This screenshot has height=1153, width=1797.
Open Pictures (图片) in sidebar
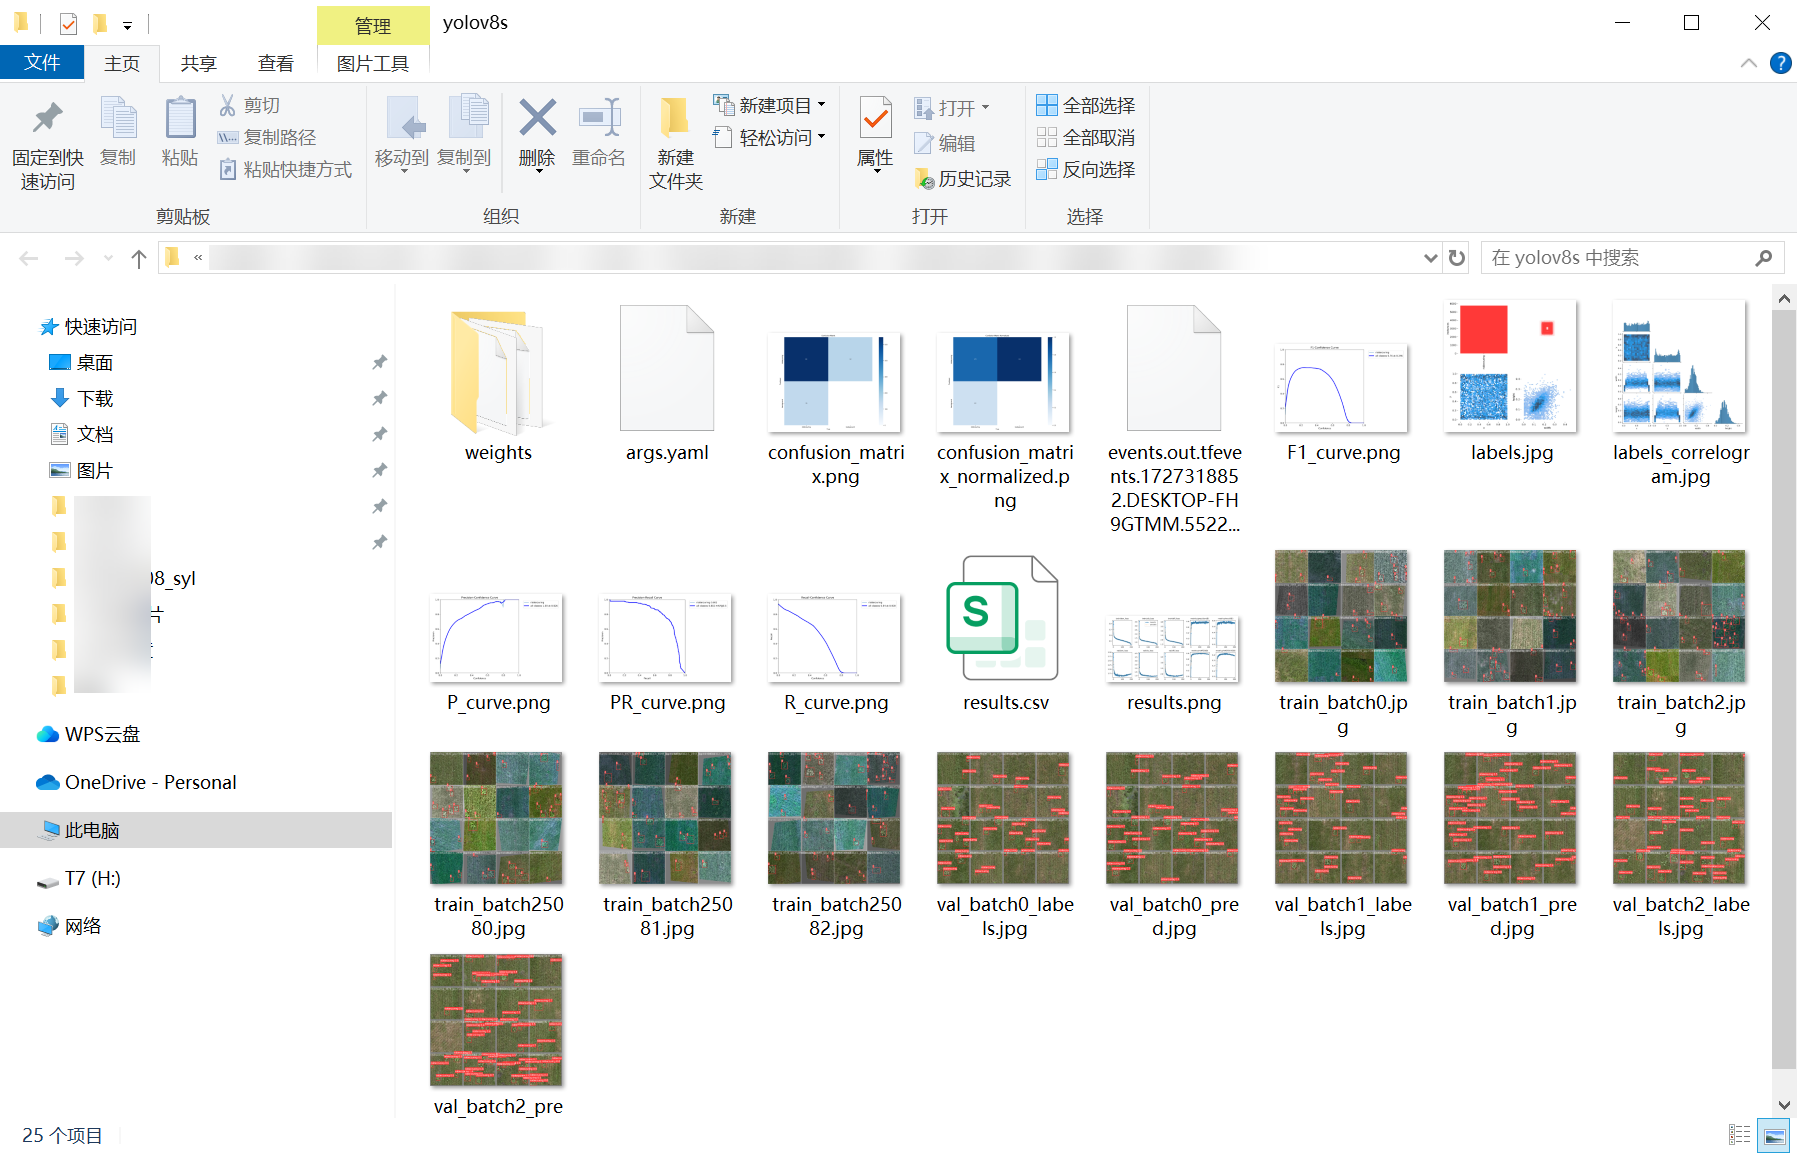coord(95,471)
